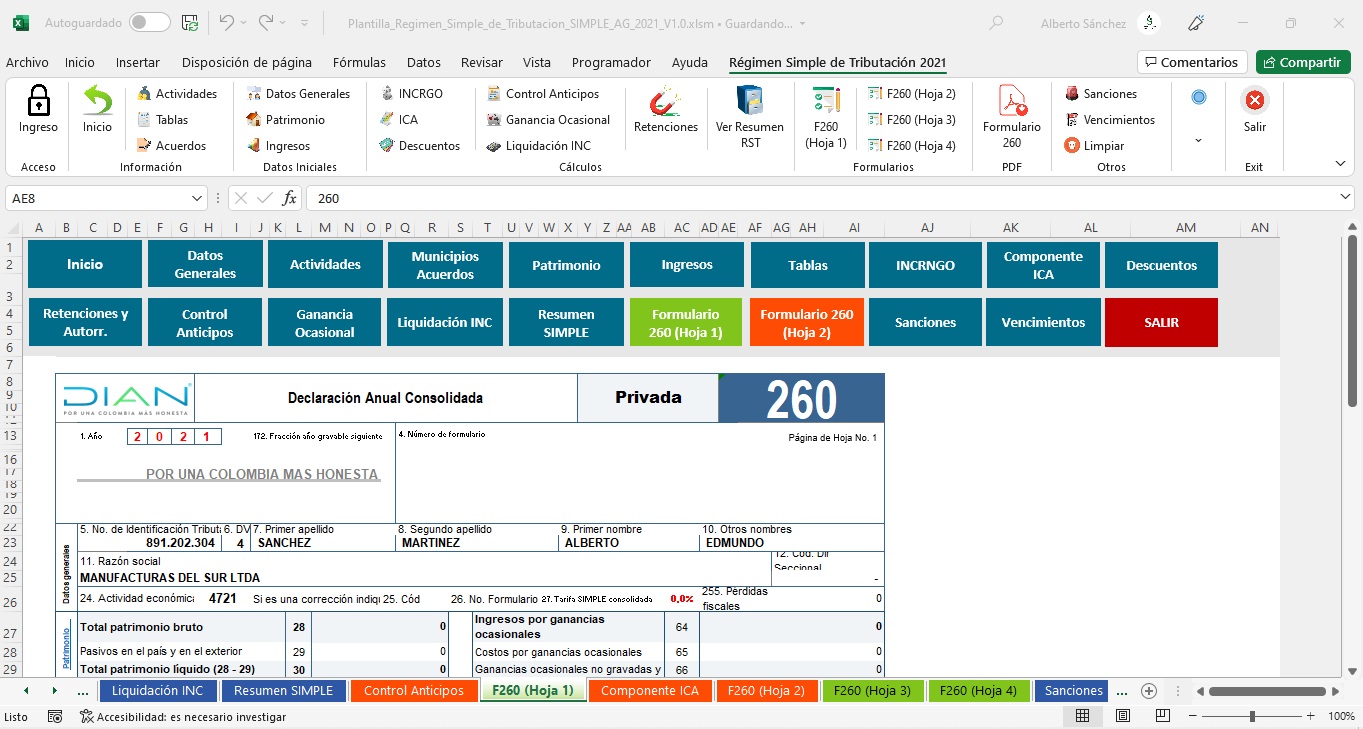Open the file title dropdown arrow

(803, 23)
